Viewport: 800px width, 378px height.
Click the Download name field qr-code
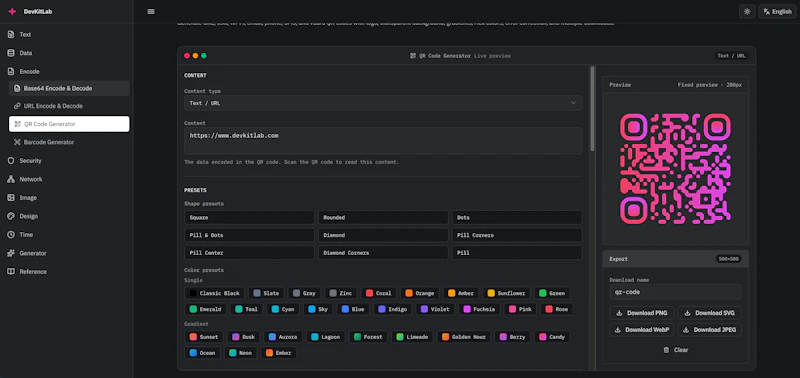pyautogui.click(x=676, y=292)
